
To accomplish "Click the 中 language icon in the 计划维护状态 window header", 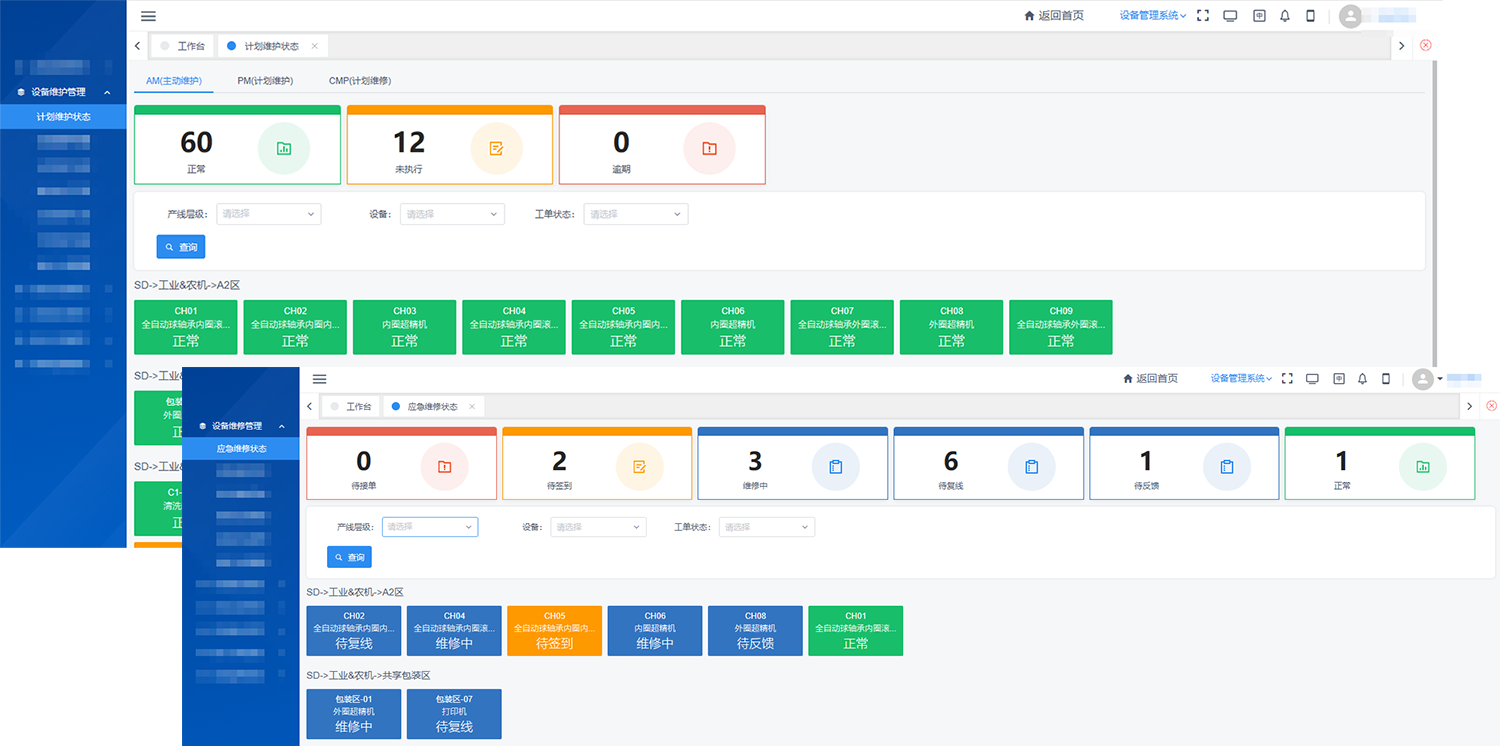I will pos(1259,16).
